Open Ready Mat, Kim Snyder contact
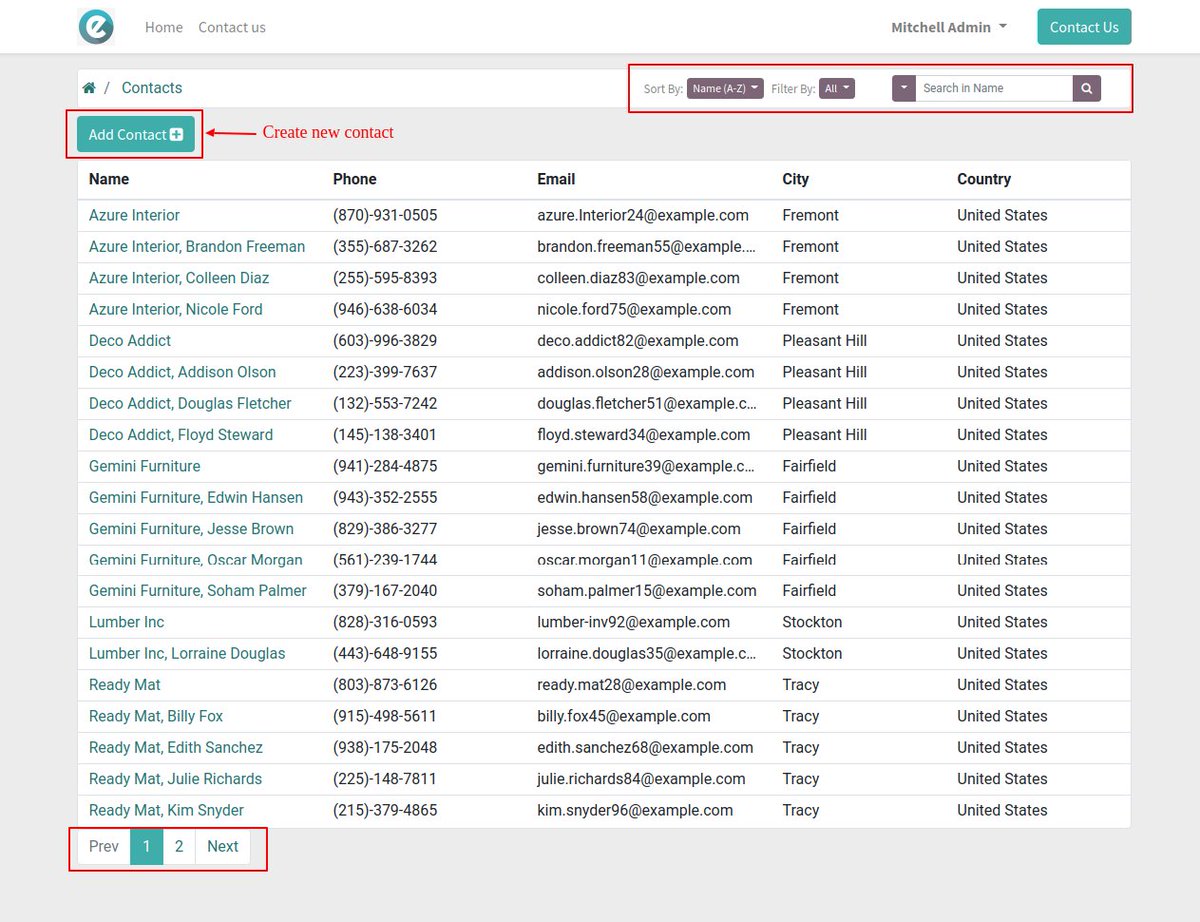Viewport: 1200px width, 922px height. coord(166,810)
